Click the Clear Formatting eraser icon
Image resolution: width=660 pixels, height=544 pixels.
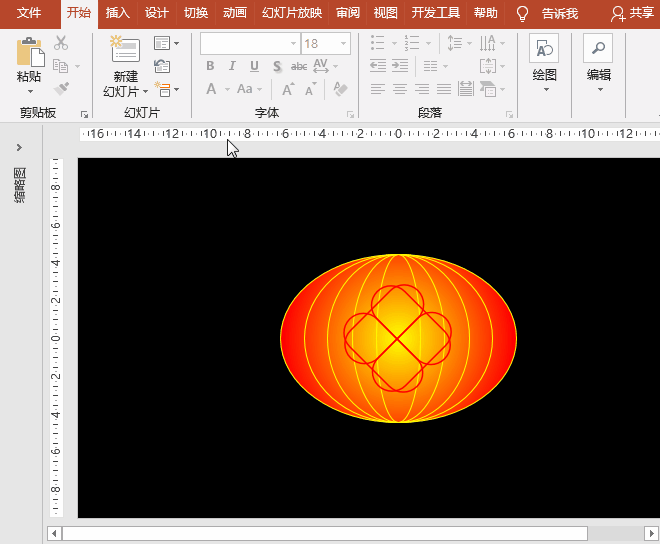tap(340, 89)
